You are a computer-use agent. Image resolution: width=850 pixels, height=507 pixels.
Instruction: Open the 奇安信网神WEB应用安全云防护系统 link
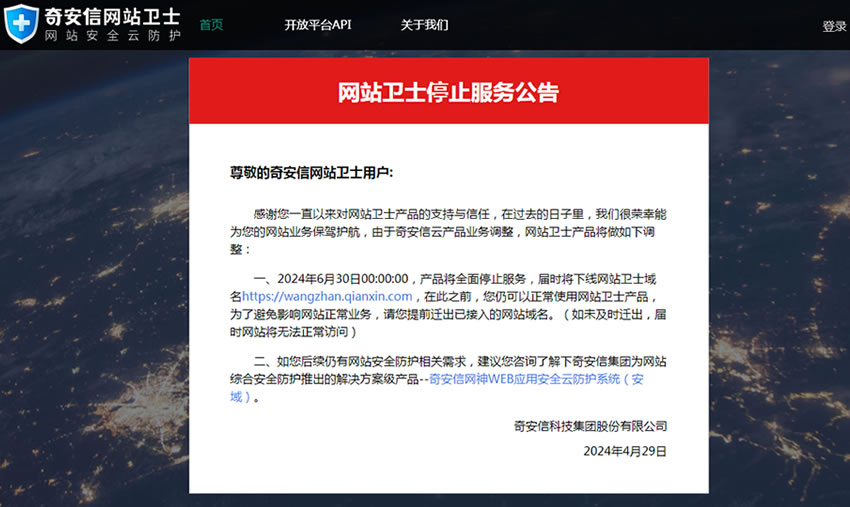pyautogui.click(x=437, y=388)
